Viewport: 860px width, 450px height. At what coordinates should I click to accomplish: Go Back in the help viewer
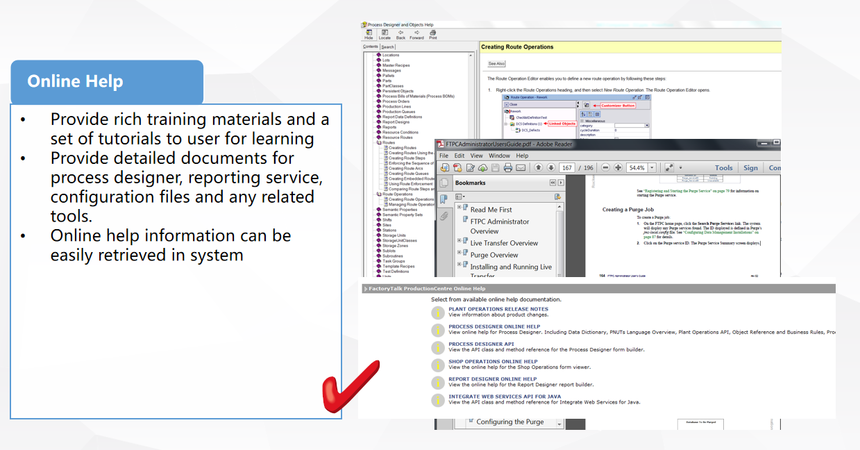[x=400, y=35]
